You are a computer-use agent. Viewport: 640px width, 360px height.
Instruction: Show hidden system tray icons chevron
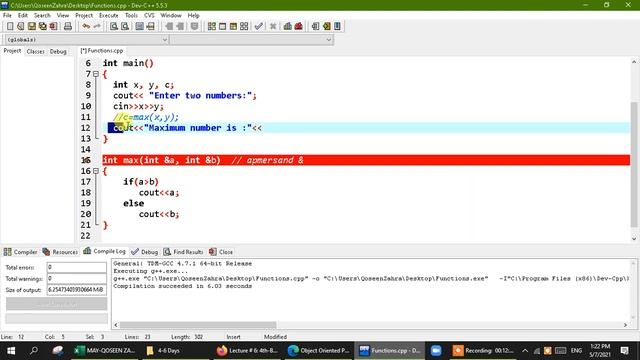tap(525, 351)
